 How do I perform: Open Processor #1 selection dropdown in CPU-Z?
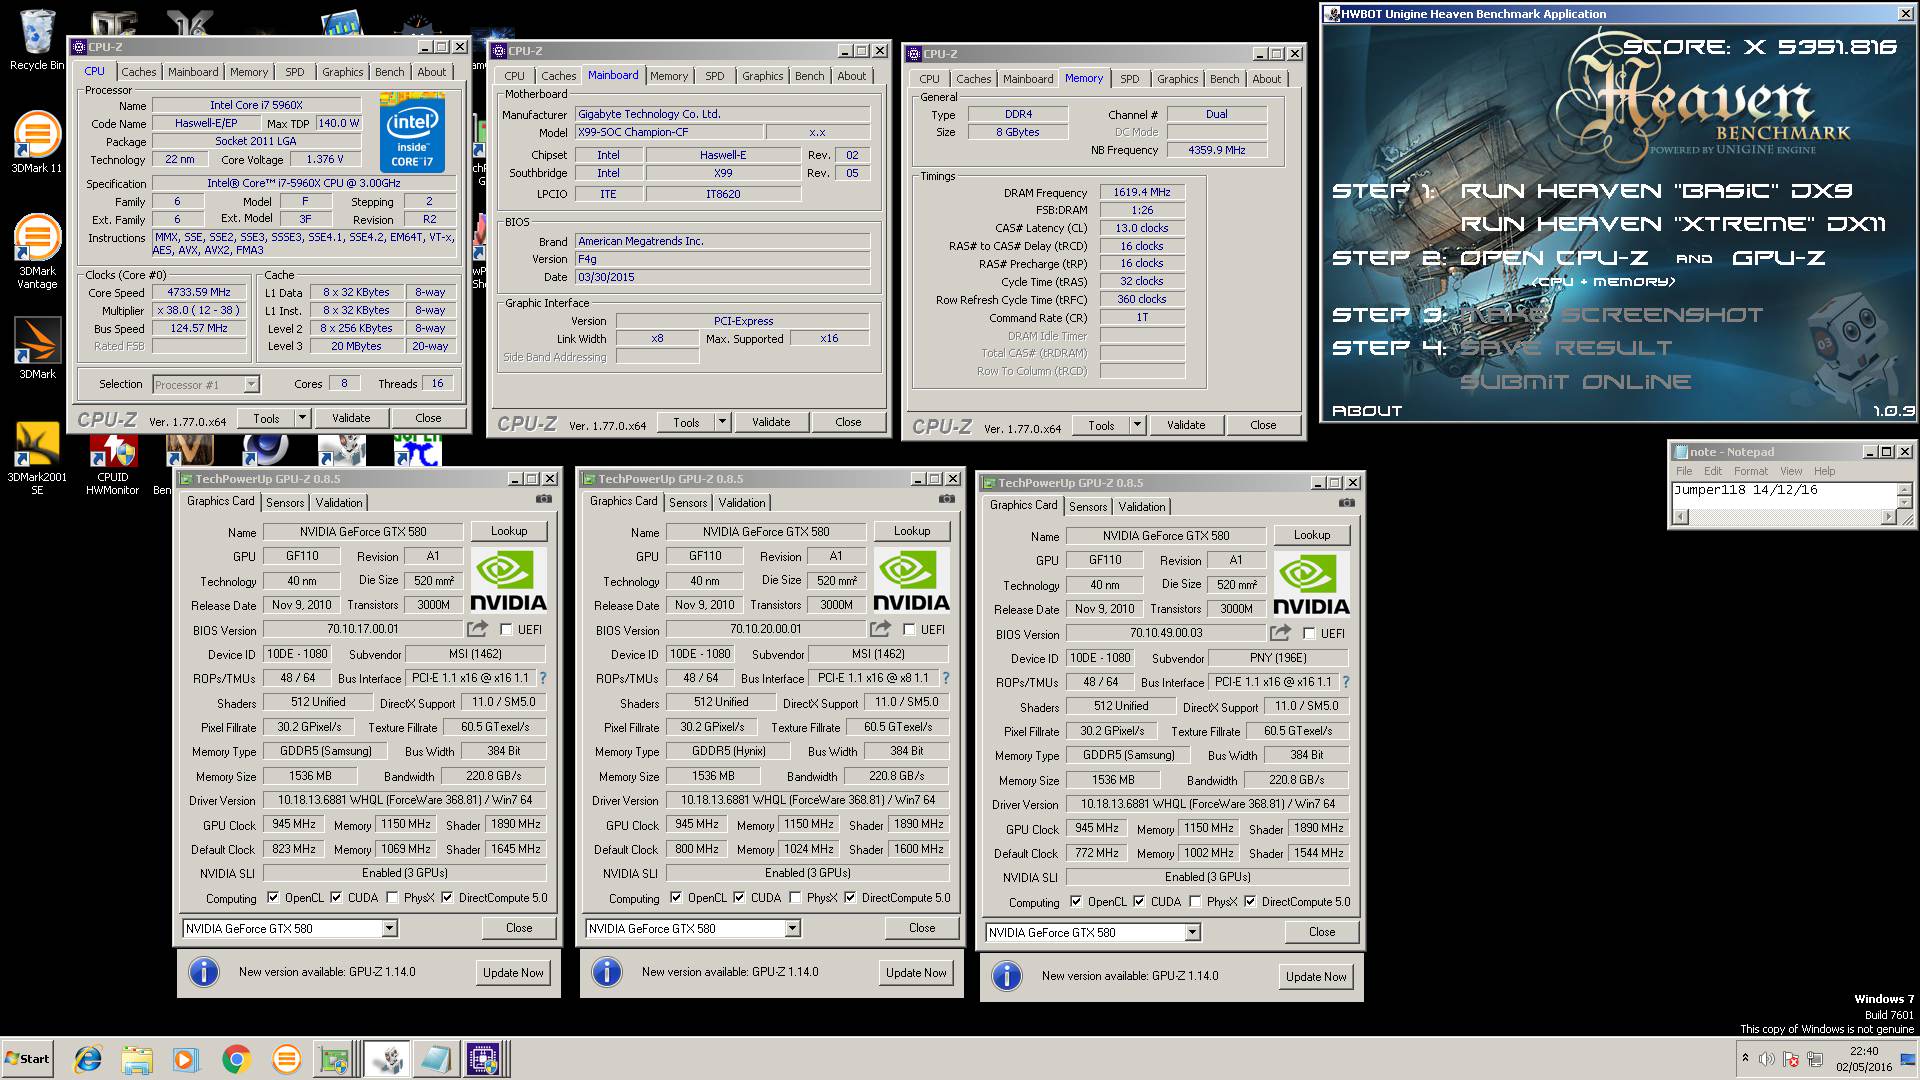251,384
